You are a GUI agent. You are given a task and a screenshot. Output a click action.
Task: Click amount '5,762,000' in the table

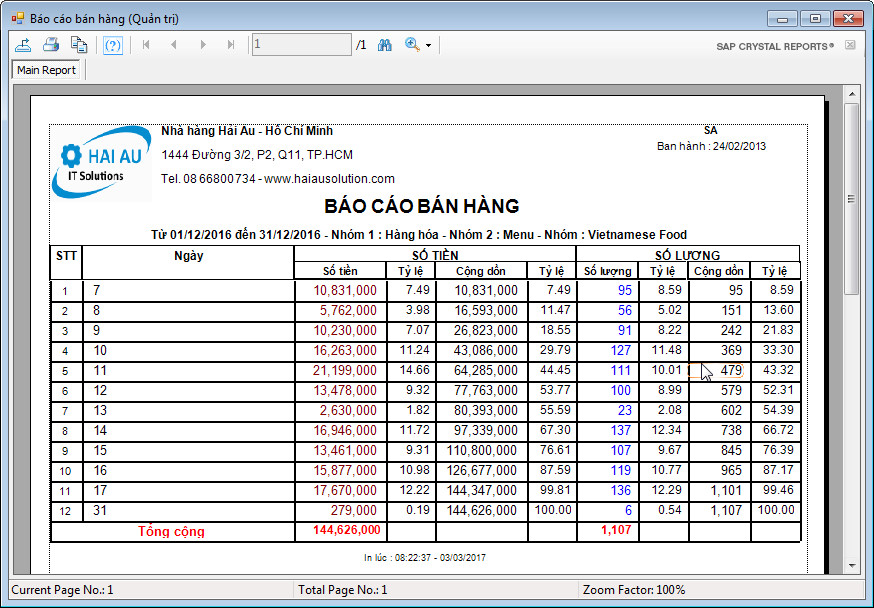point(348,310)
